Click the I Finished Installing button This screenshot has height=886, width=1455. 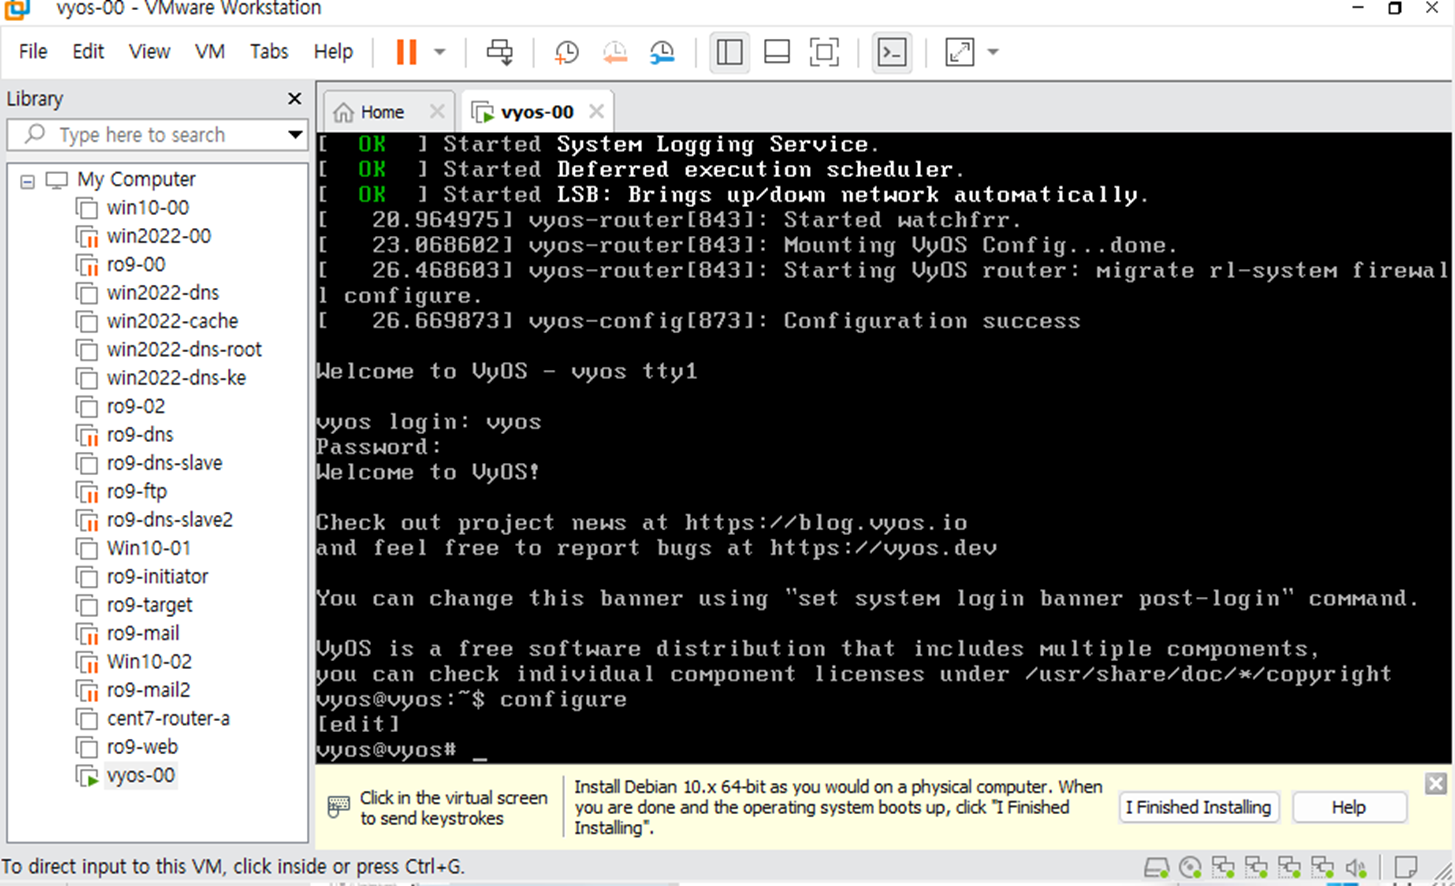(x=1198, y=807)
